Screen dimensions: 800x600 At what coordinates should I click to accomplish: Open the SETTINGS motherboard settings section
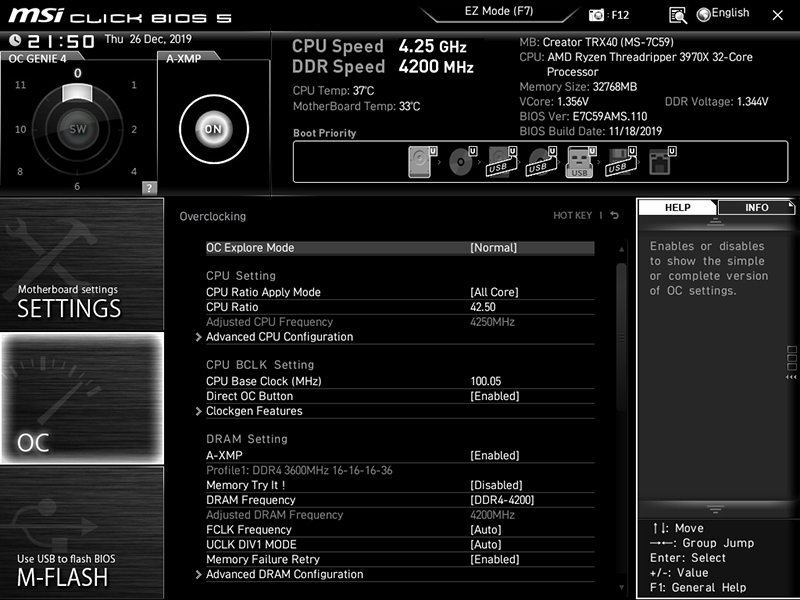tap(82, 264)
